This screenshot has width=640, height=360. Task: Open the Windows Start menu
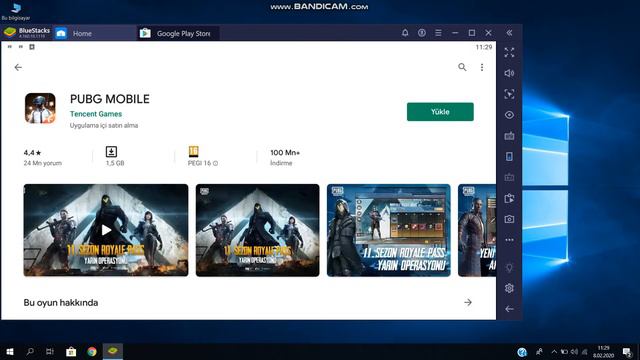pyautogui.click(x=10, y=351)
